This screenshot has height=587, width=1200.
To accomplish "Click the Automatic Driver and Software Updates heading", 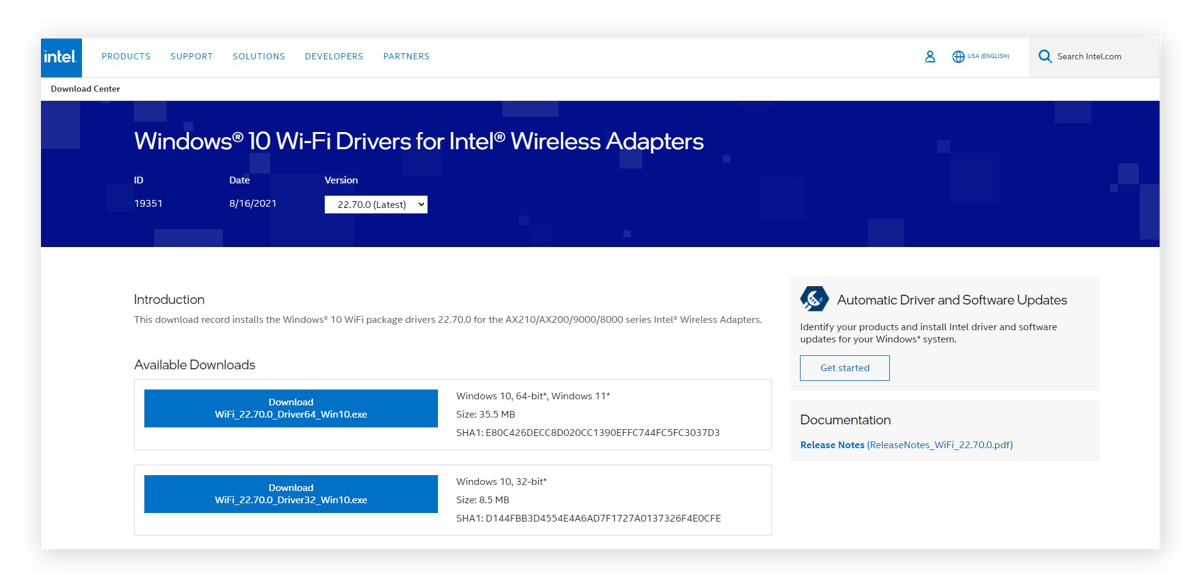I will 951,300.
